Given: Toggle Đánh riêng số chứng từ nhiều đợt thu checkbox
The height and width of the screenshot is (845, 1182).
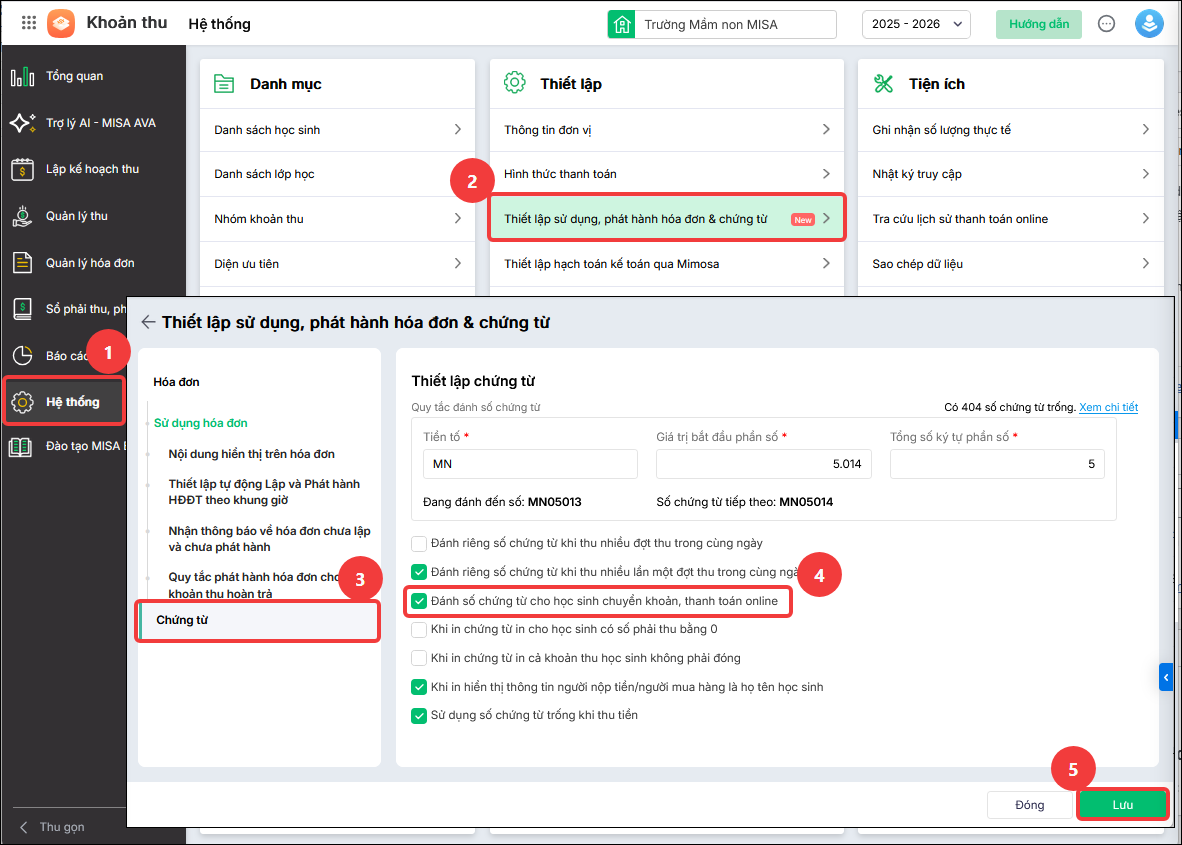Looking at the screenshot, I should click(x=418, y=543).
